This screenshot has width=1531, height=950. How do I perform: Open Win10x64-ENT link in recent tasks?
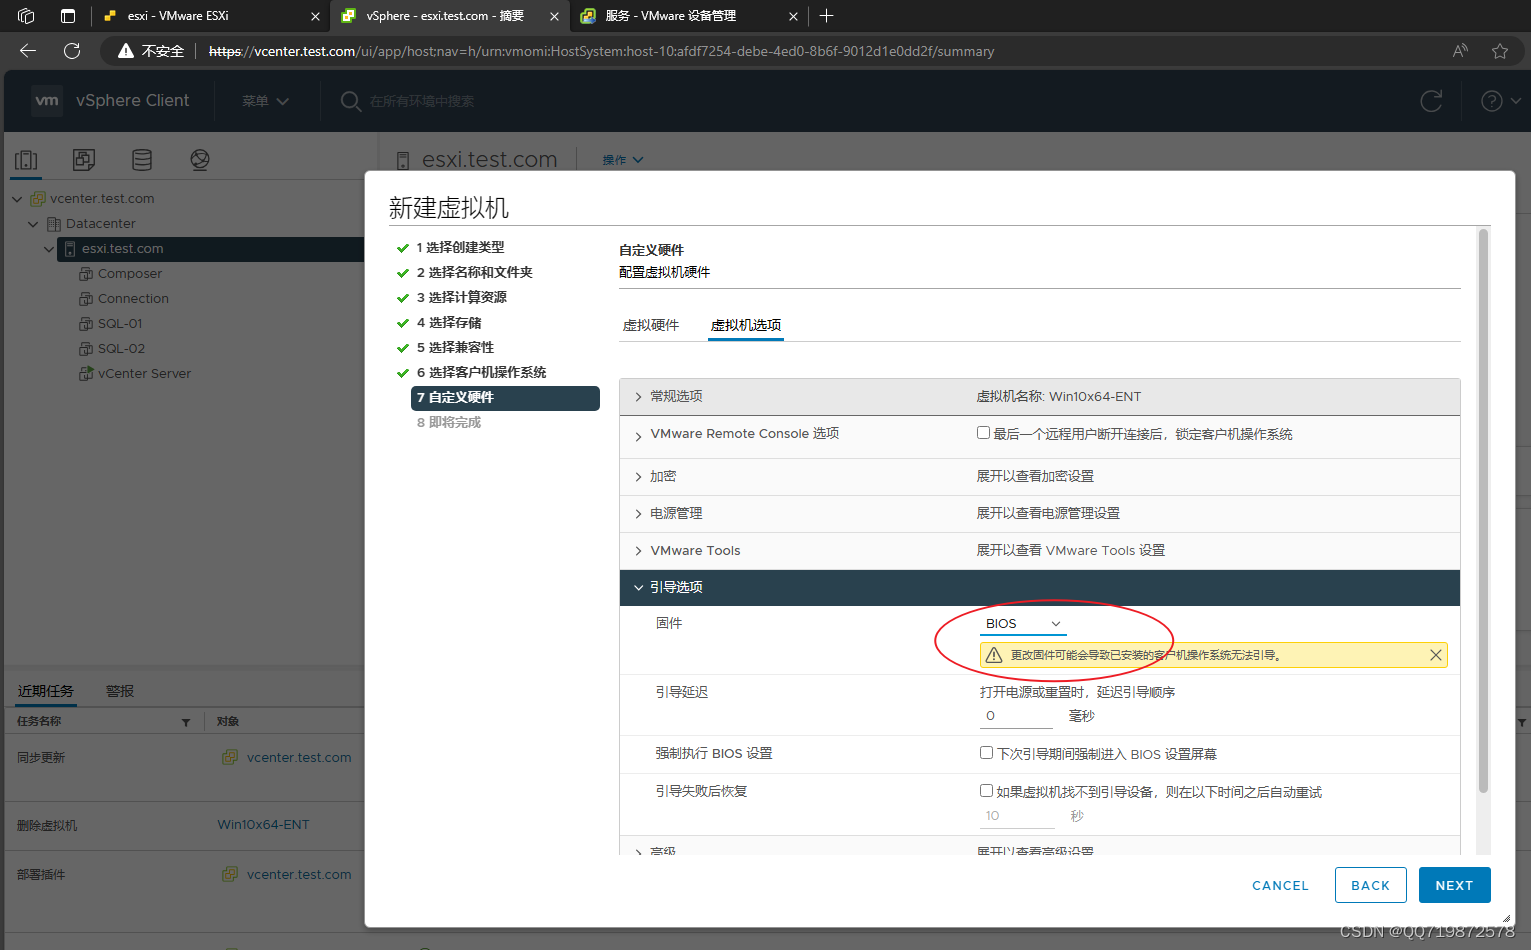[263, 825]
